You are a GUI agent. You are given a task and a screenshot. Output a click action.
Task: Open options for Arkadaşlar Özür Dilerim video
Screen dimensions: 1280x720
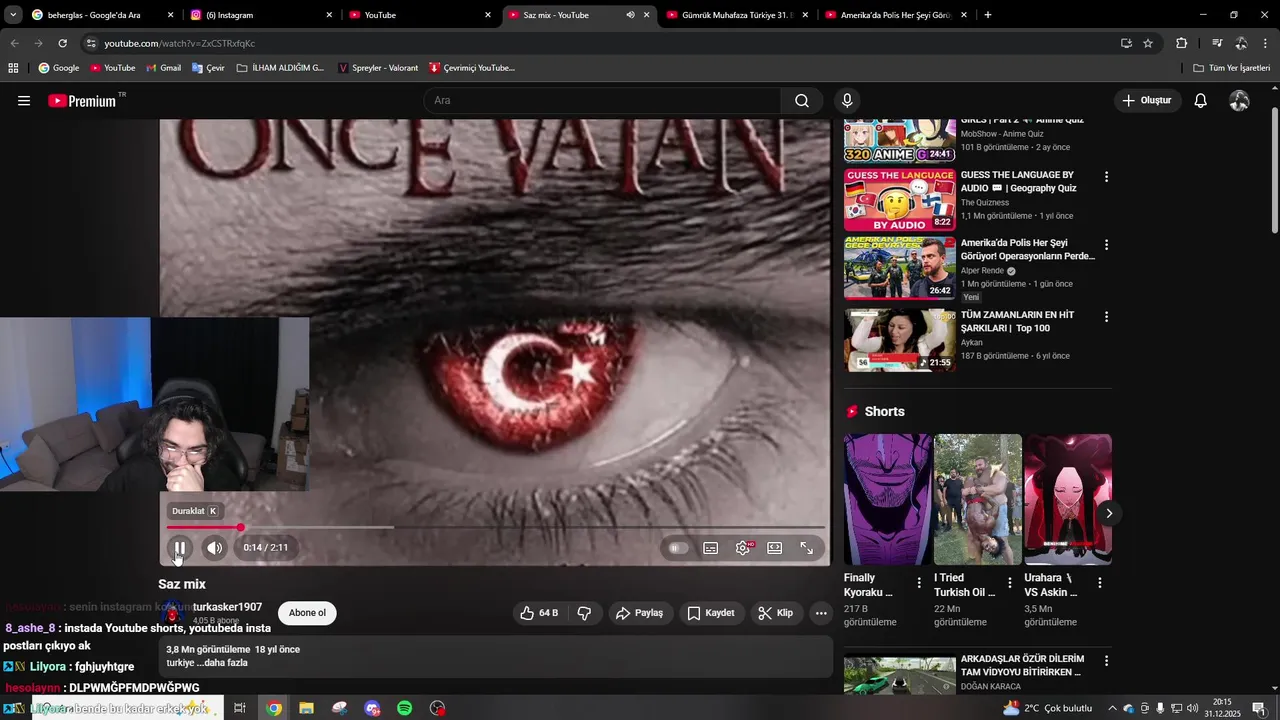pyautogui.click(x=1106, y=661)
